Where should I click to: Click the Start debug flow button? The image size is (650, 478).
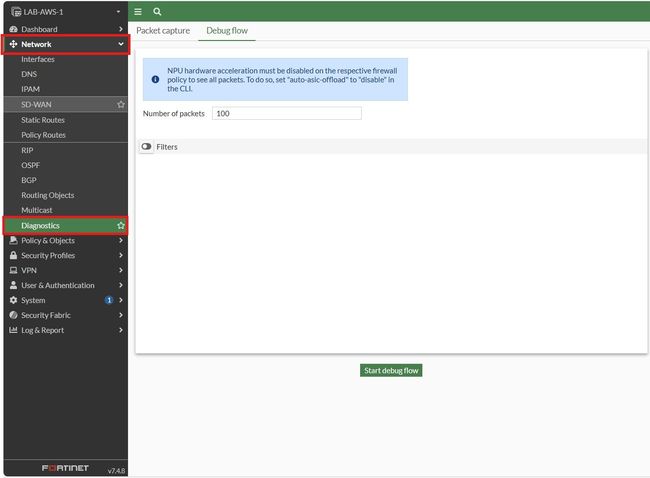click(x=391, y=371)
